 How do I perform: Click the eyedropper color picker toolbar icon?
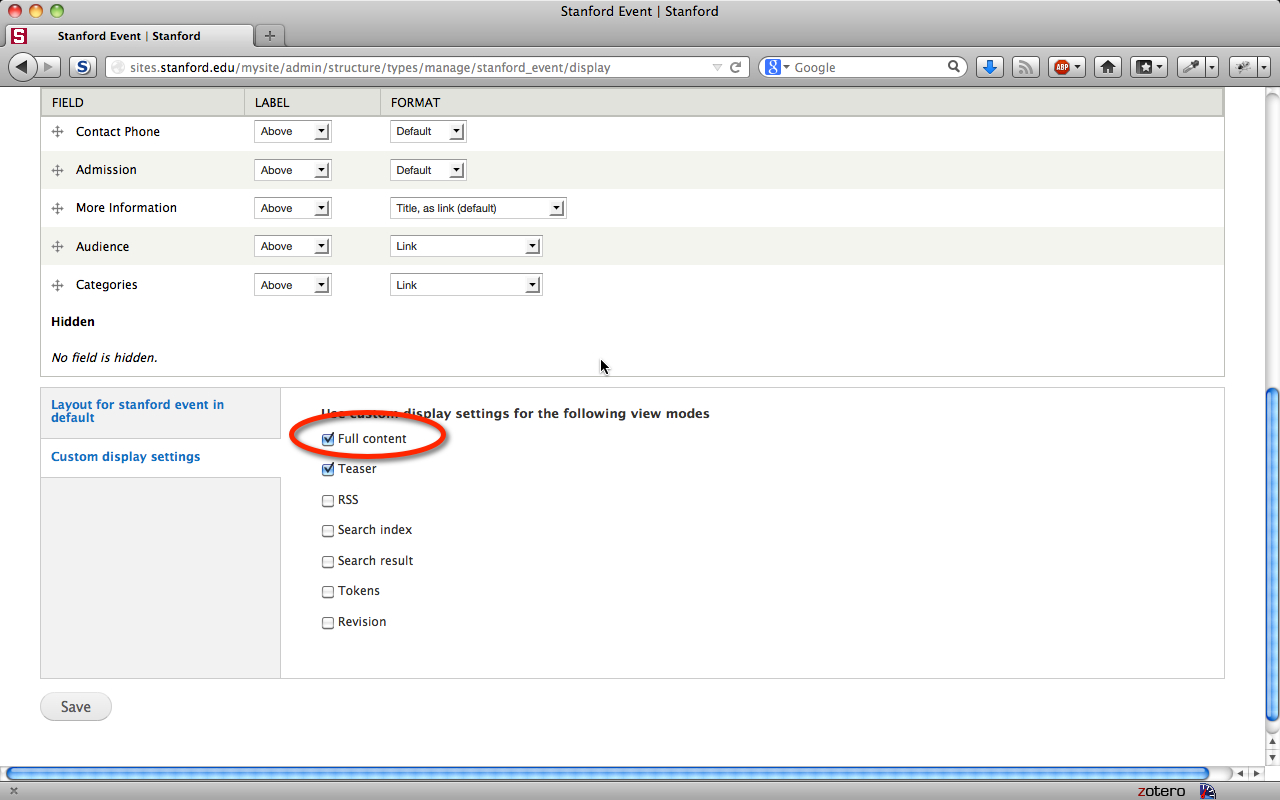click(x=1191, y=67)
